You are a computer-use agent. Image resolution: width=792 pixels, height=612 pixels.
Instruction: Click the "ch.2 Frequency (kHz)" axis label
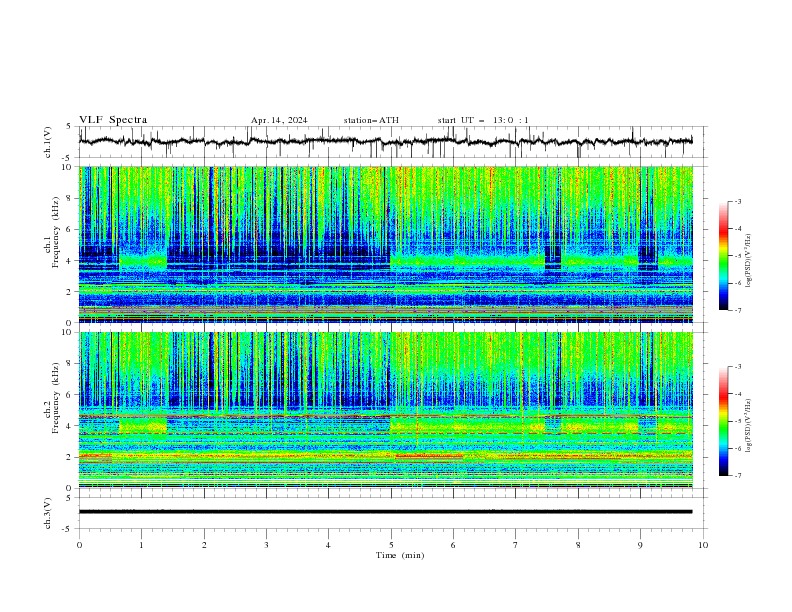tap(52, 398)
